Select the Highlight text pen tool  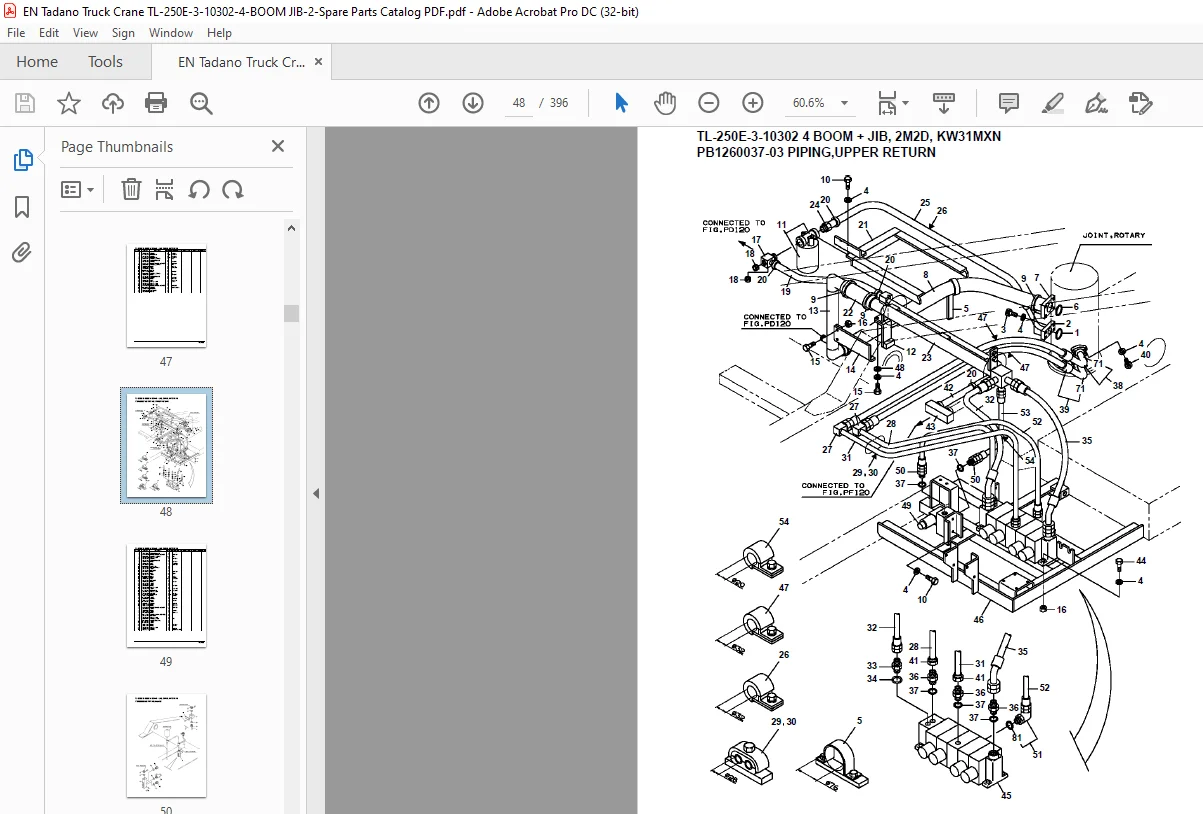(1052, 103)
